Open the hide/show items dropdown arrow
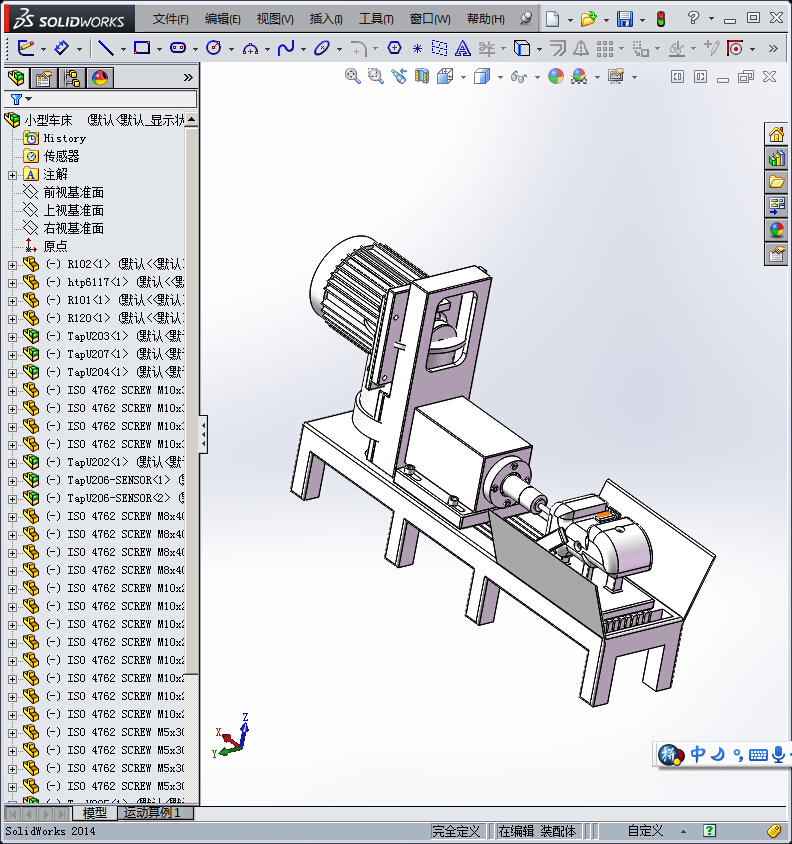The width and height of the screenshot is (792, 844). pyautogui.click(x=537, y=78)
